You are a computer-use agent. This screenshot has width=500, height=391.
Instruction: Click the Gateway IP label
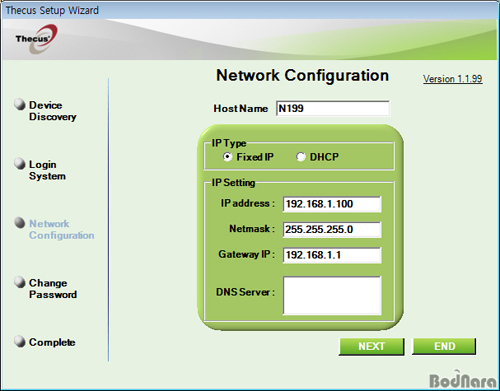(247, 254)
